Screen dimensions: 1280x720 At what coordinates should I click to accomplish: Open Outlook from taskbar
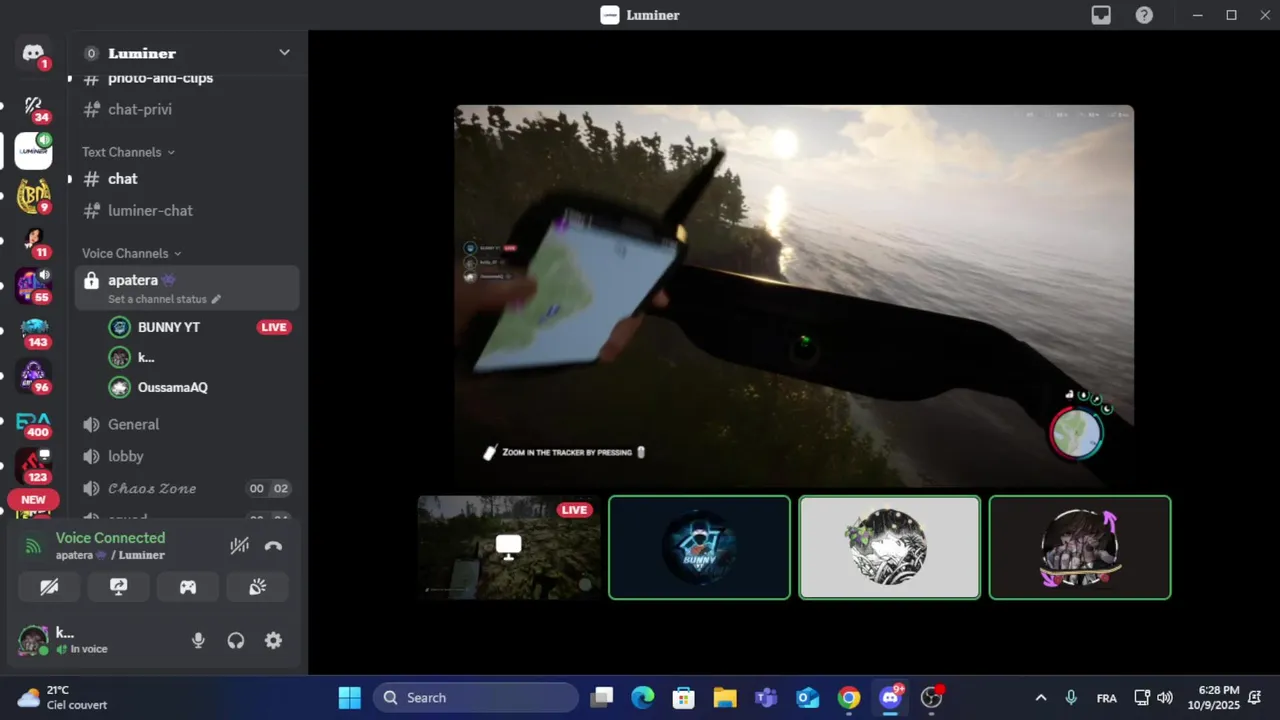(807, 697)
